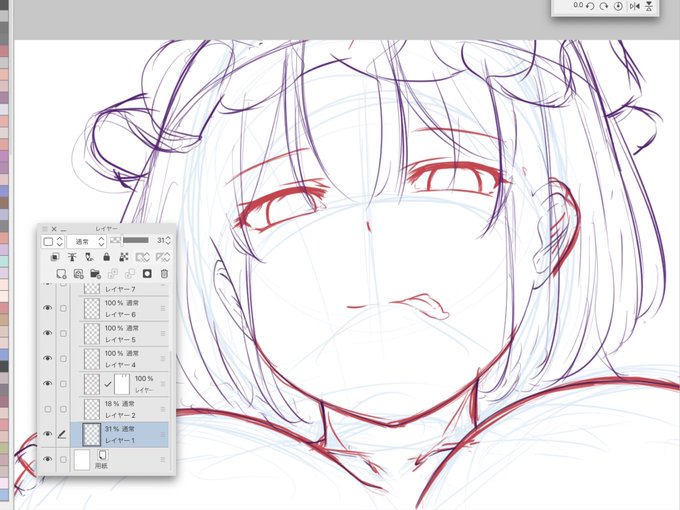Pick the olive green palette swatch

point(4,447)
